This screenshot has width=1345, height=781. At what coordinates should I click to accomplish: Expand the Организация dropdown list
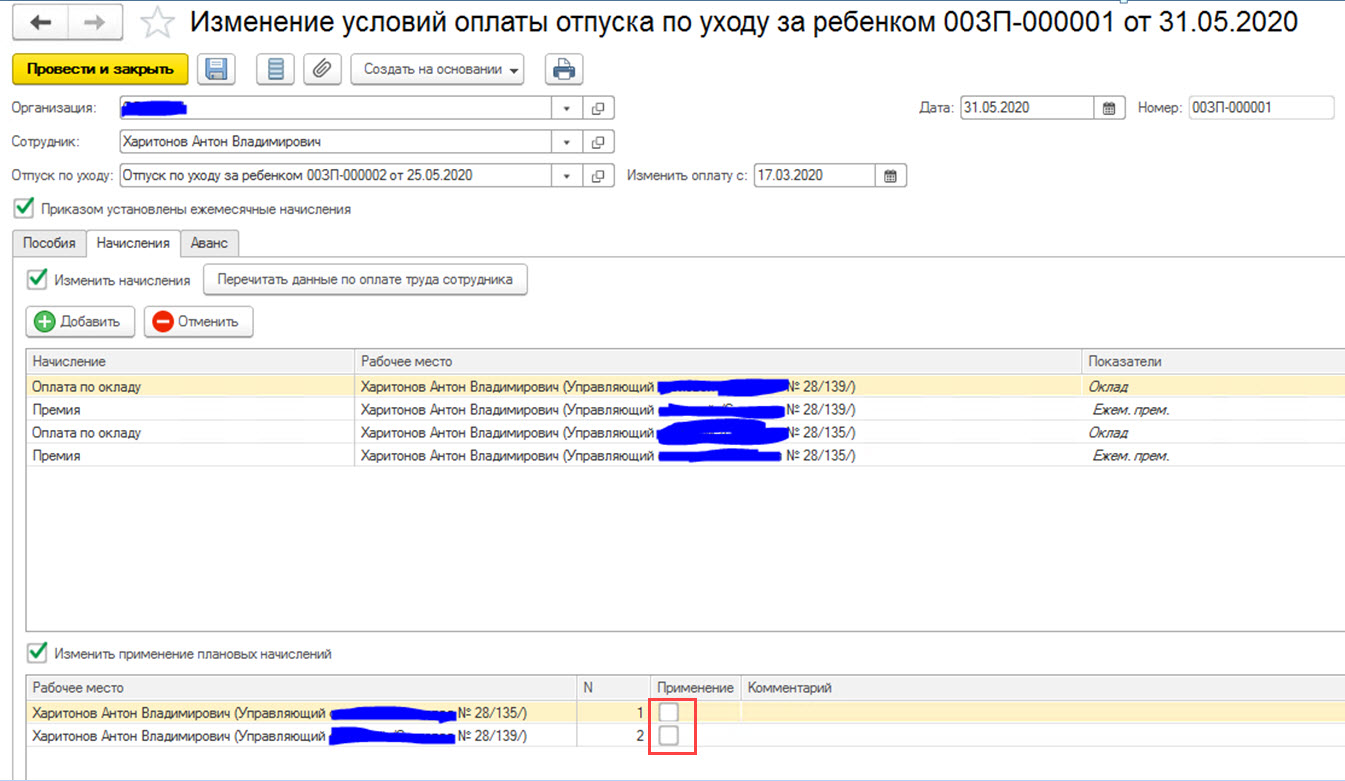tap(567, 108)
